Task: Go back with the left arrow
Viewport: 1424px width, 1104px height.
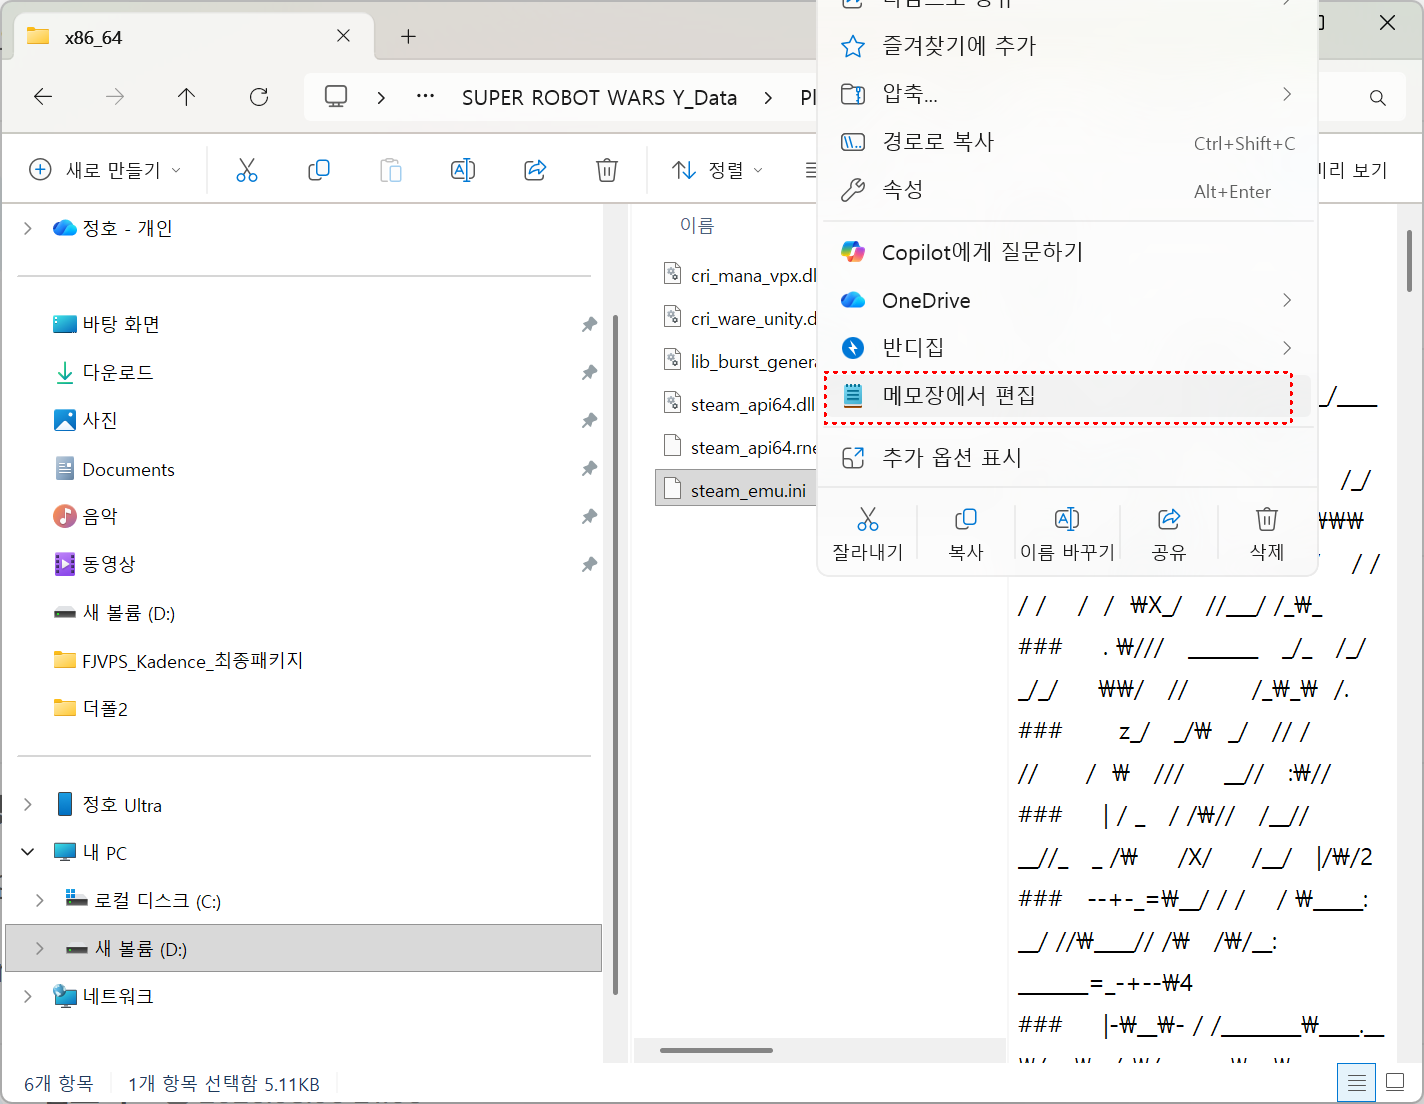Action: [x=43, y=97]
